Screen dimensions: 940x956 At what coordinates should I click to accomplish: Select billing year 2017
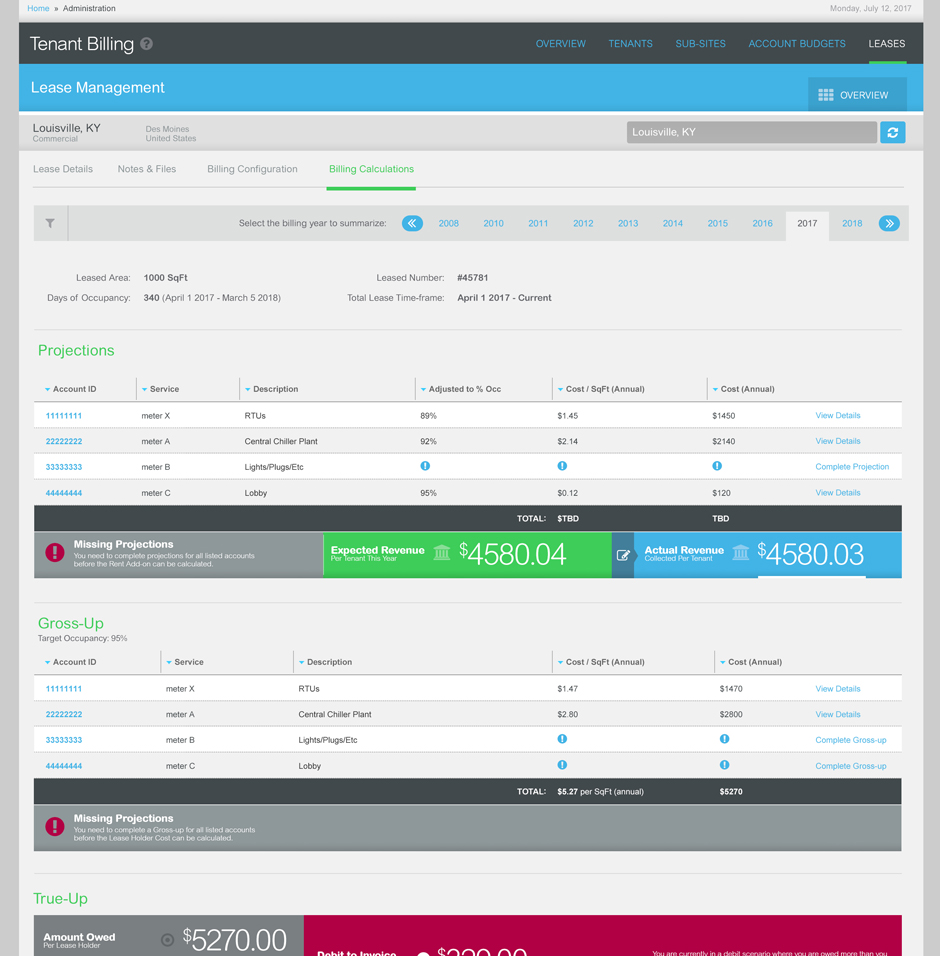click(807, 223)
